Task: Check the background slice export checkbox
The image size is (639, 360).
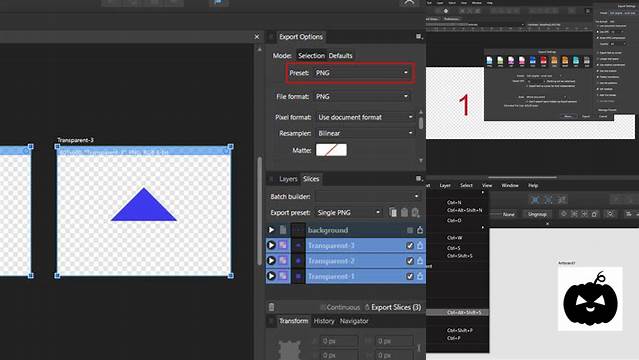Action: pyautogui.click(x=410, y=230)
